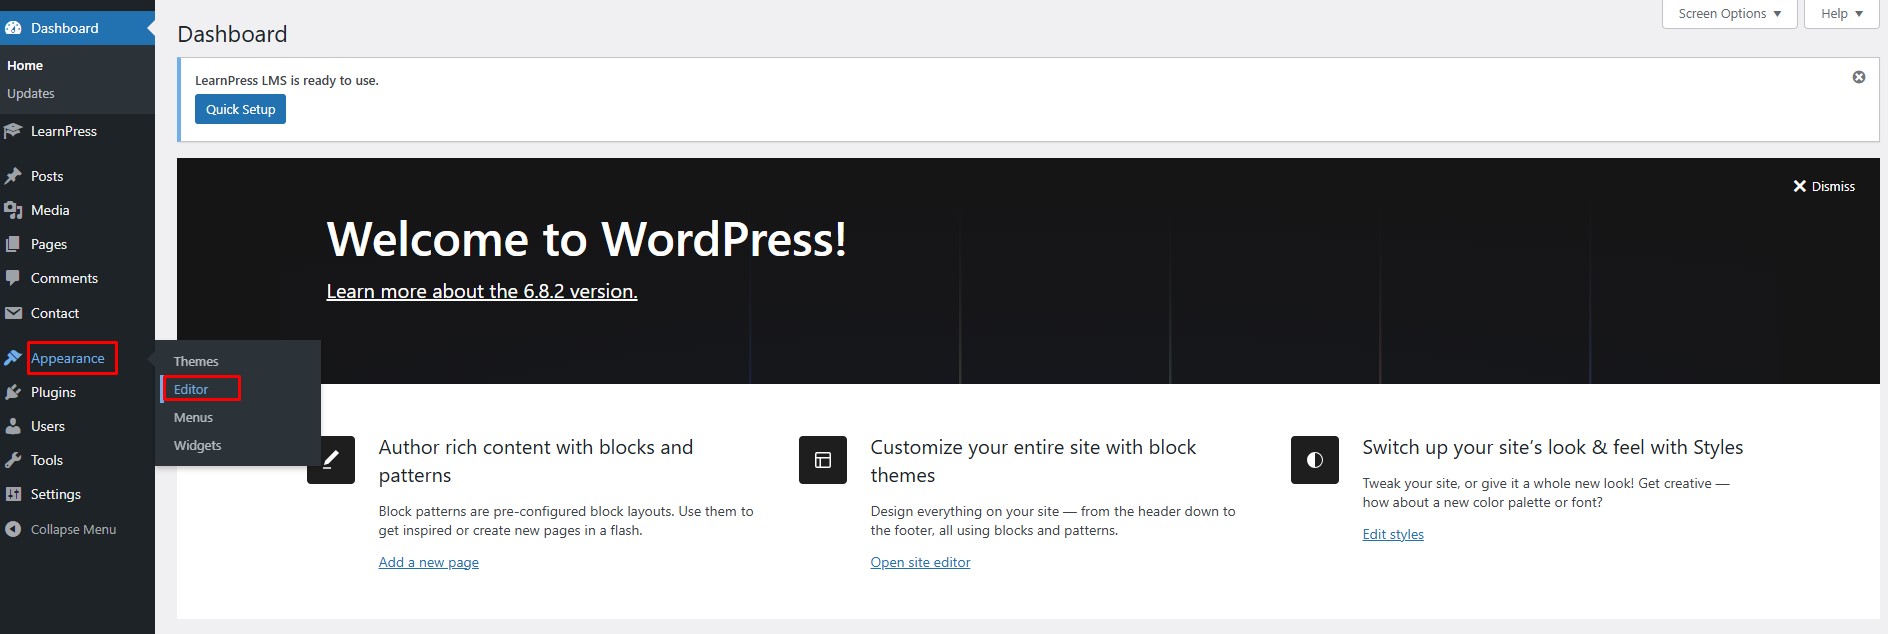Select Home in the Dashboard submenu
Screen dimensions: 1888x634
click(x=25, y=65)
